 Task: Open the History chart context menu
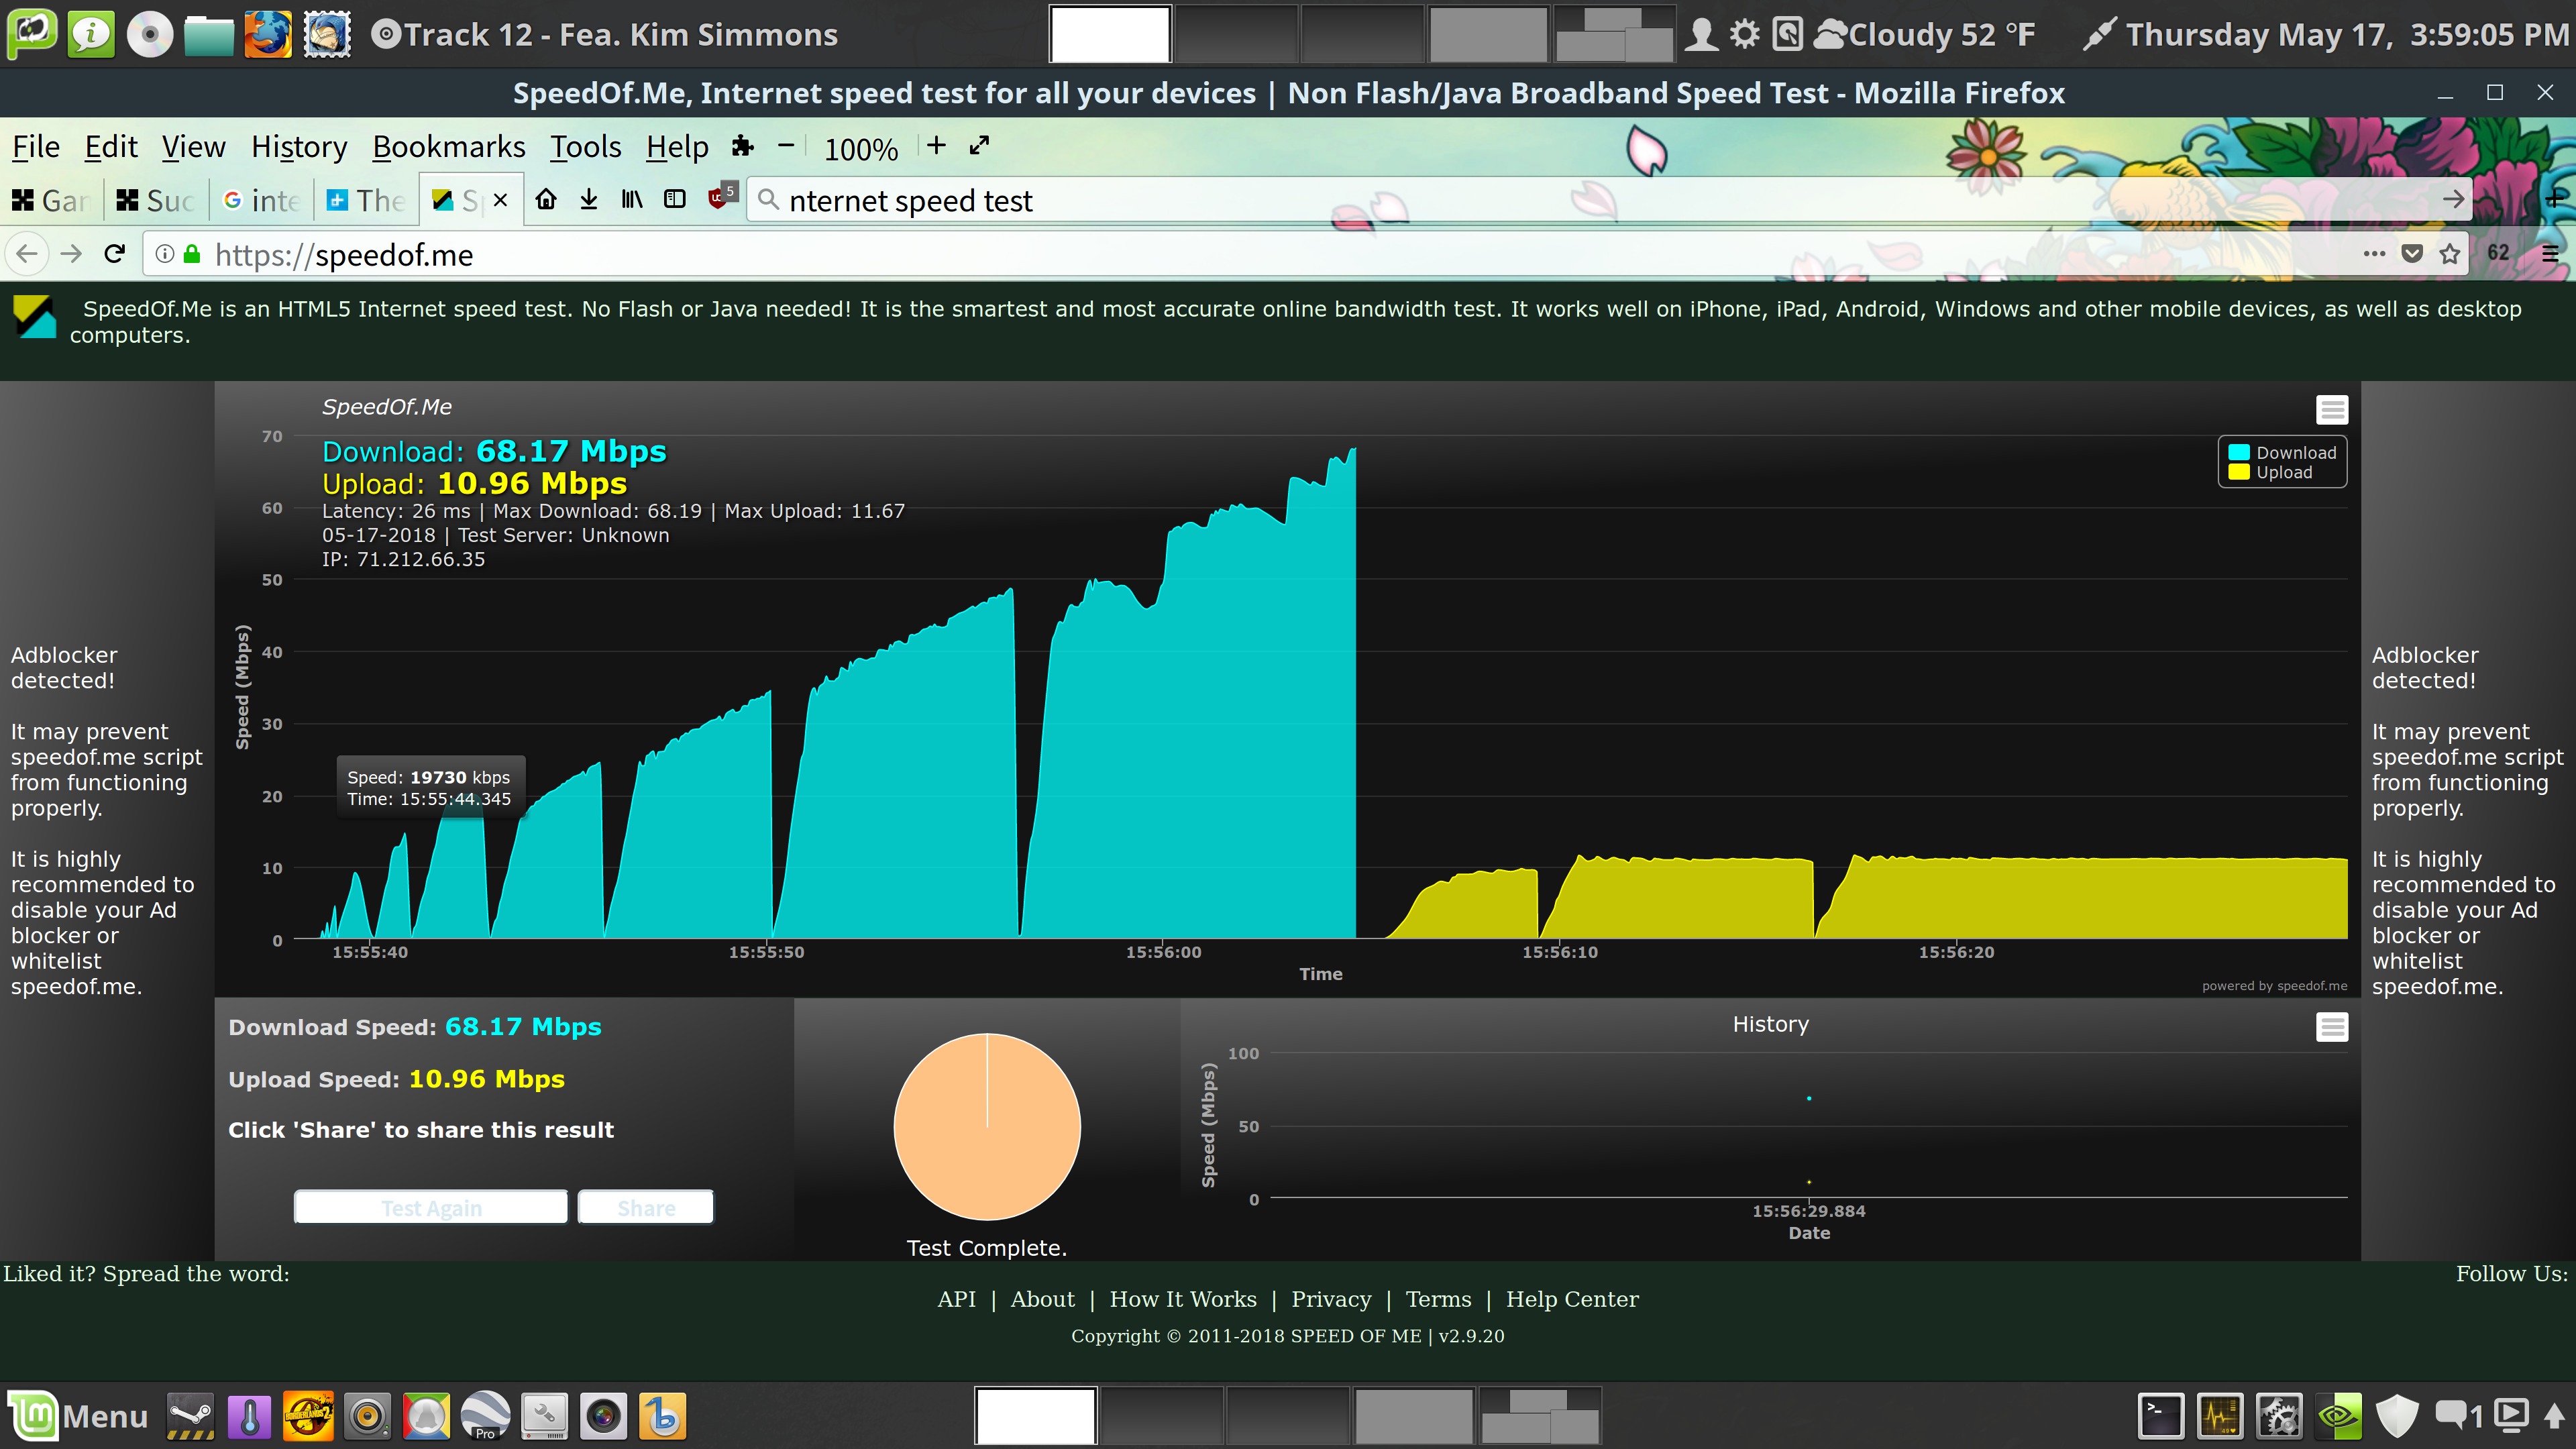(2332, 1027)
